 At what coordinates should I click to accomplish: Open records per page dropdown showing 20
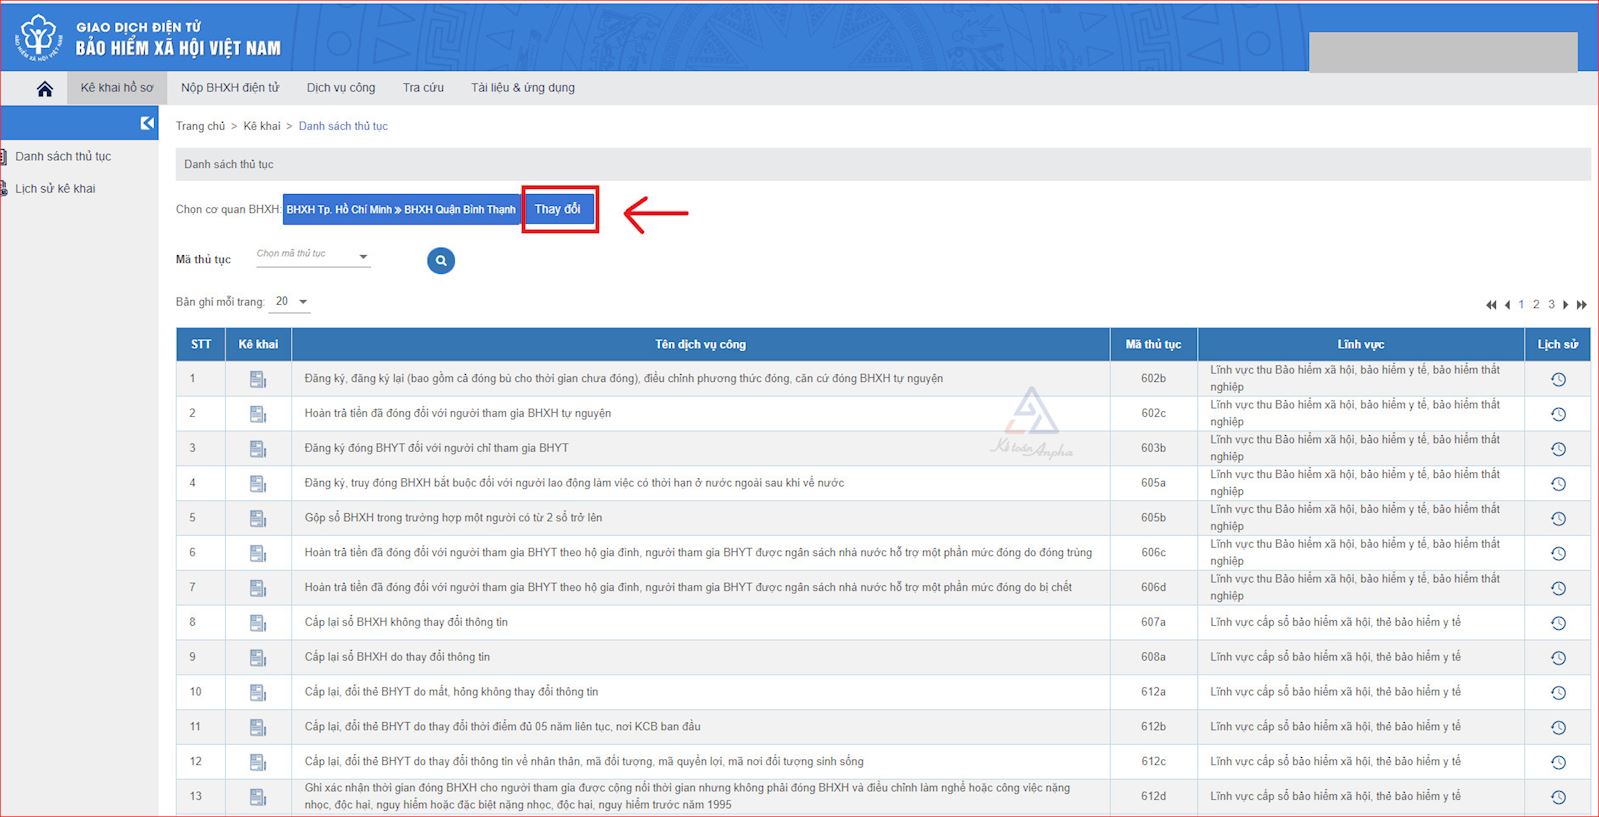point(291,302)
